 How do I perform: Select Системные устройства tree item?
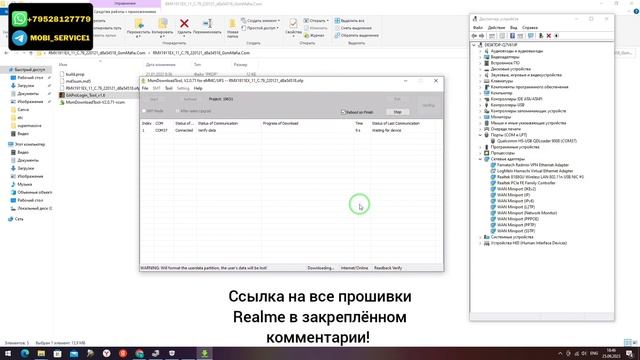click(x=512, y=237)
